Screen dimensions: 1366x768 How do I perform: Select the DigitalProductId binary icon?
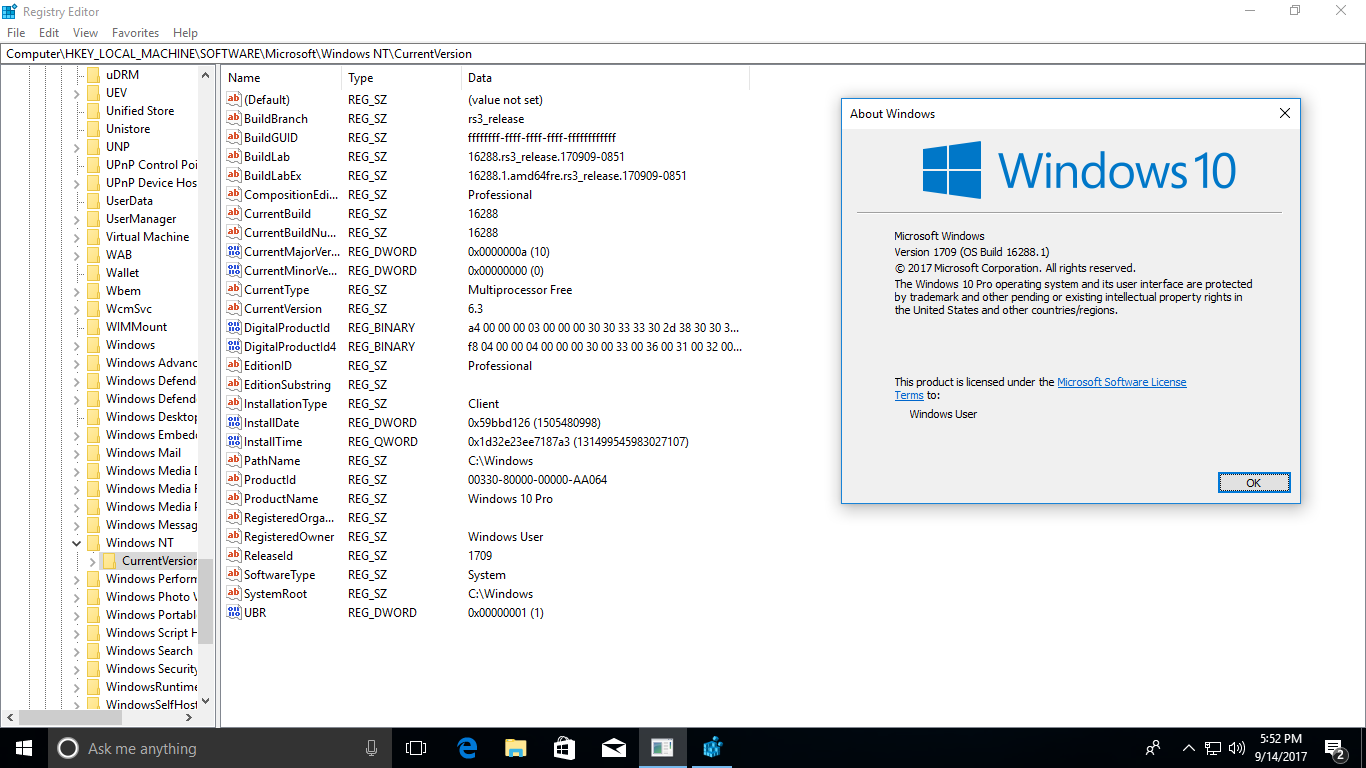tap(234, 328)
